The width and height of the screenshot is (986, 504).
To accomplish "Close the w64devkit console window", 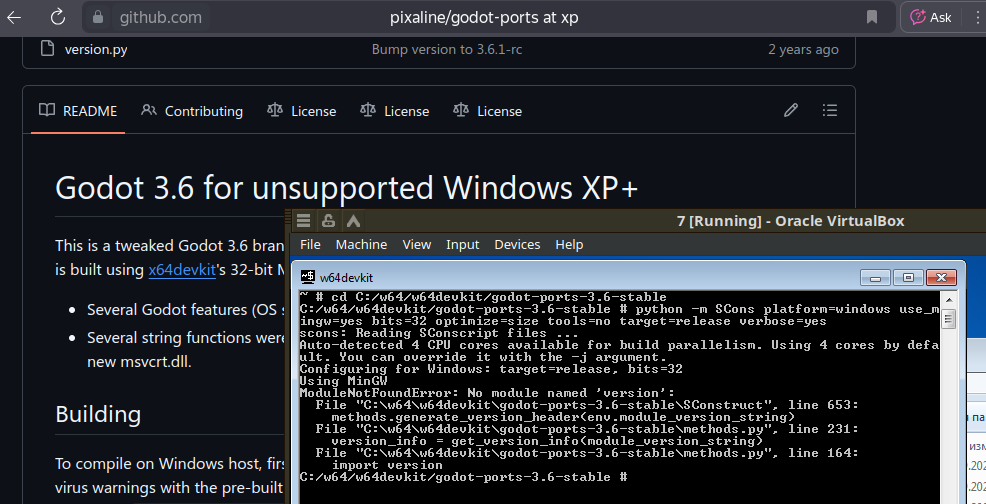I will 941,277.
